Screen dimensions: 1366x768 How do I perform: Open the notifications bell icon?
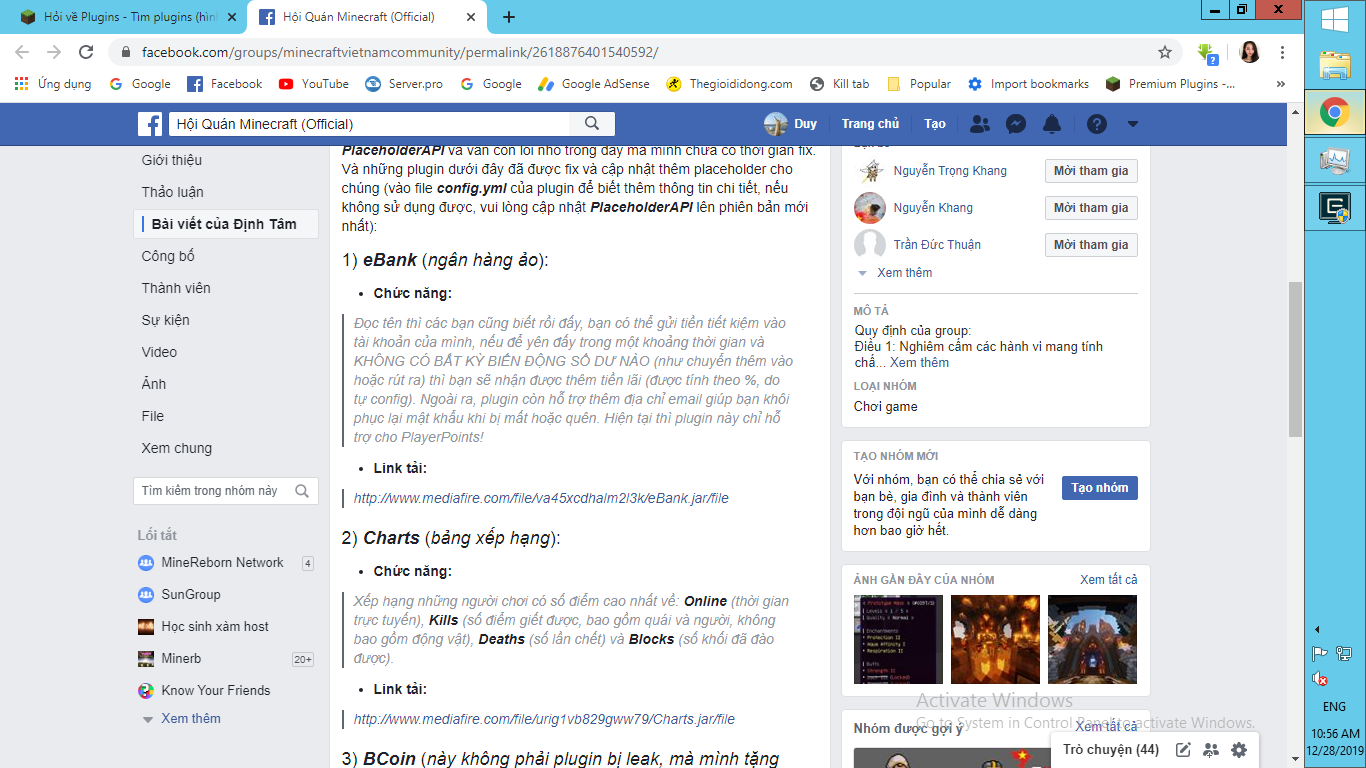[x=1051, y=124]
